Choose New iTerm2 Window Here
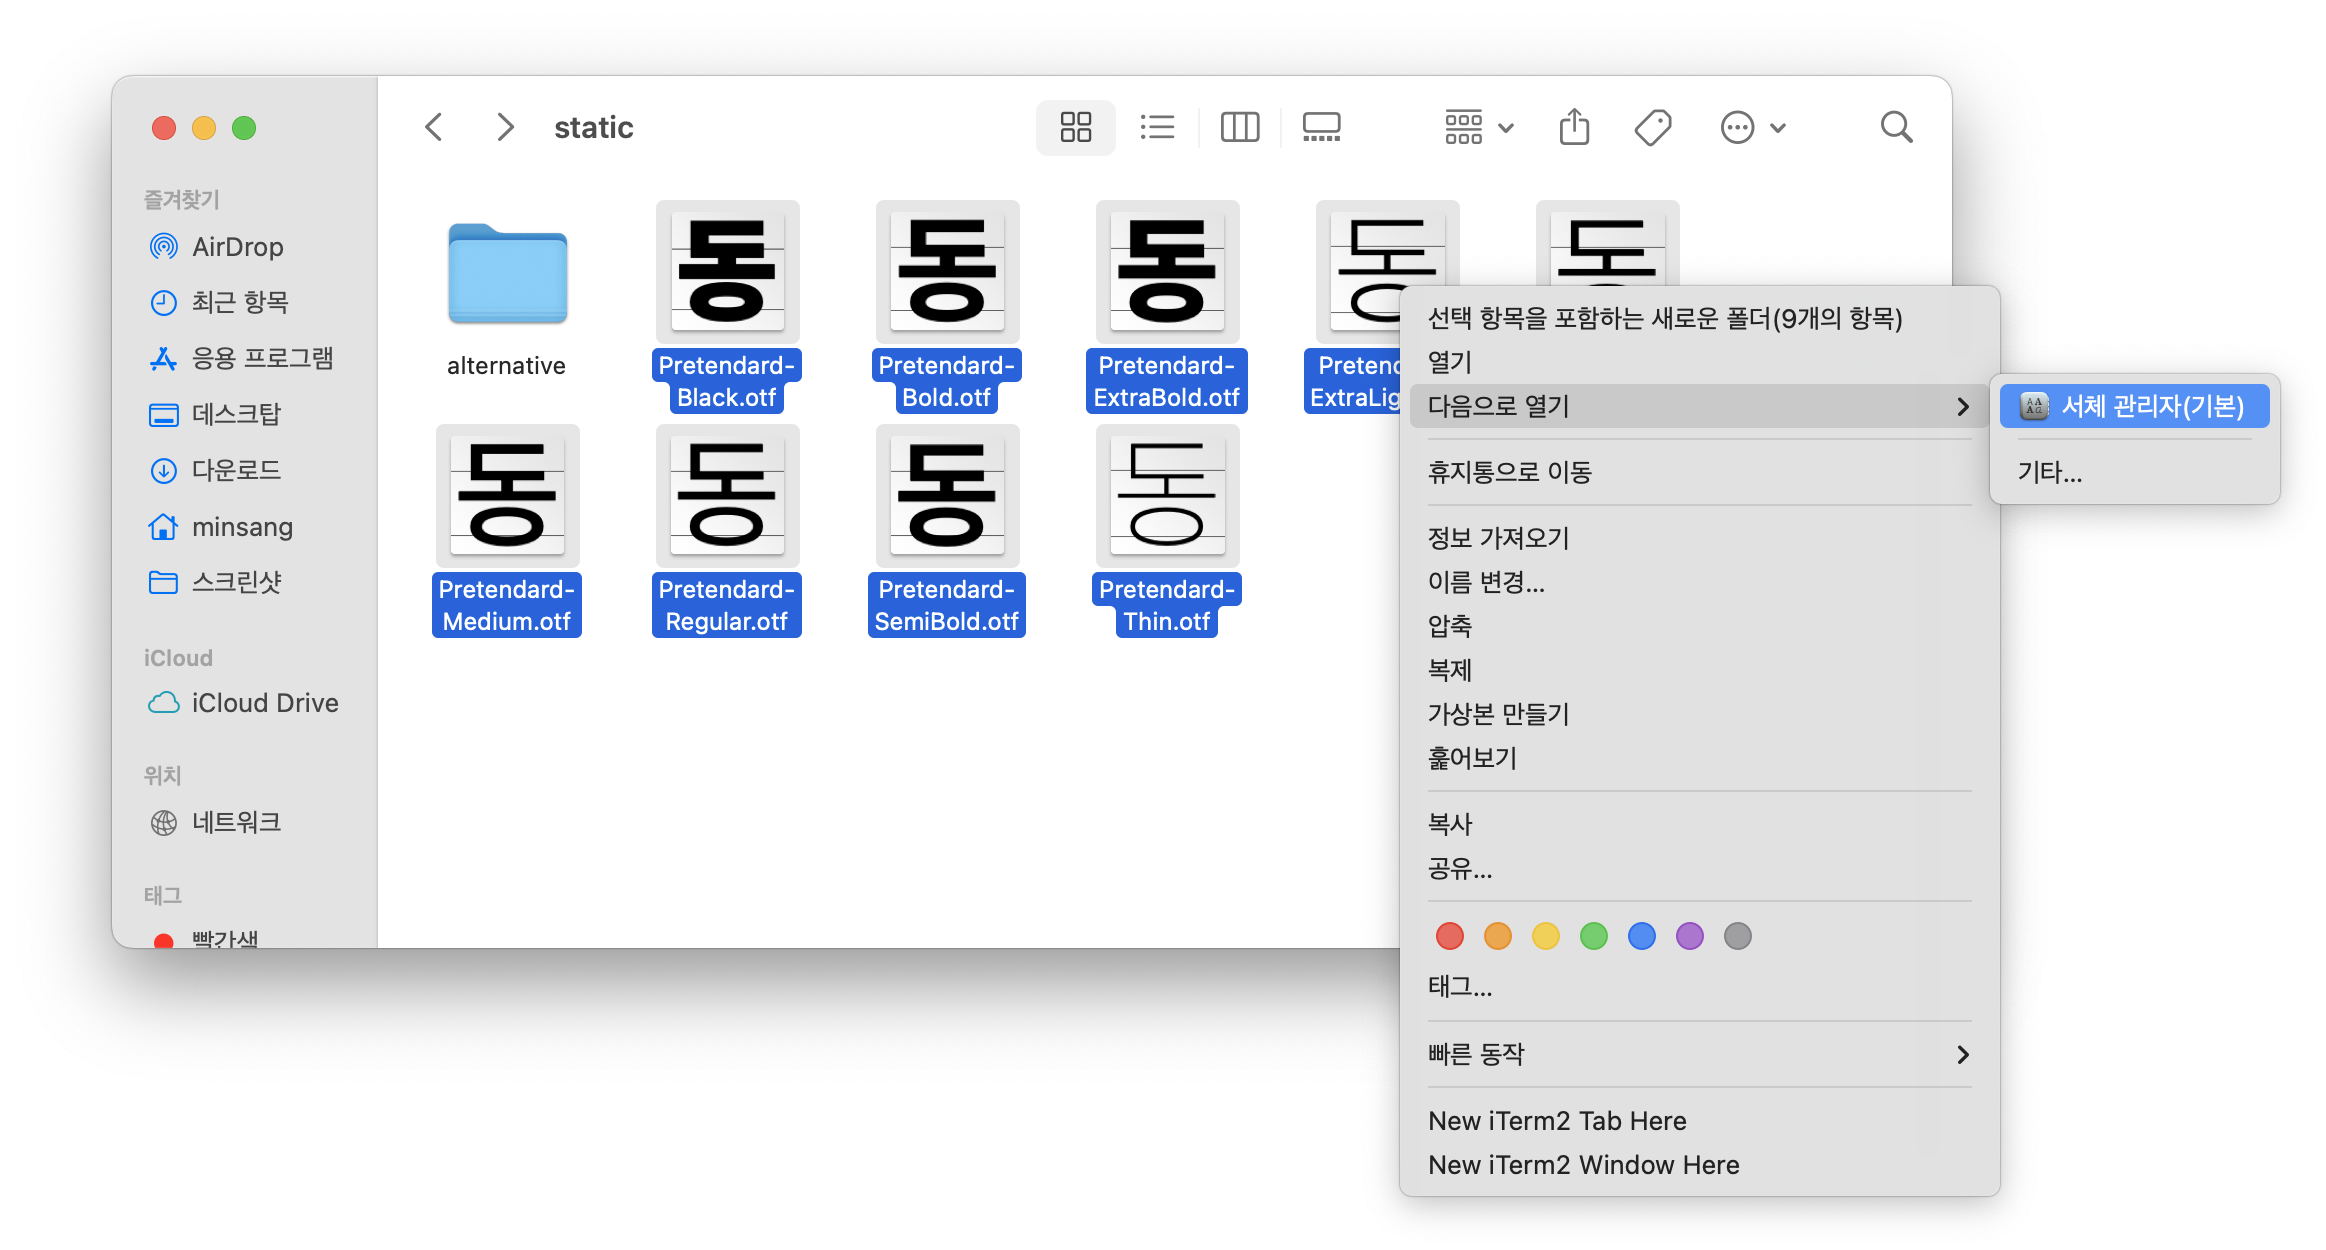2326x1250 pixels. pyautogui.click(x=1699, y=1165)
